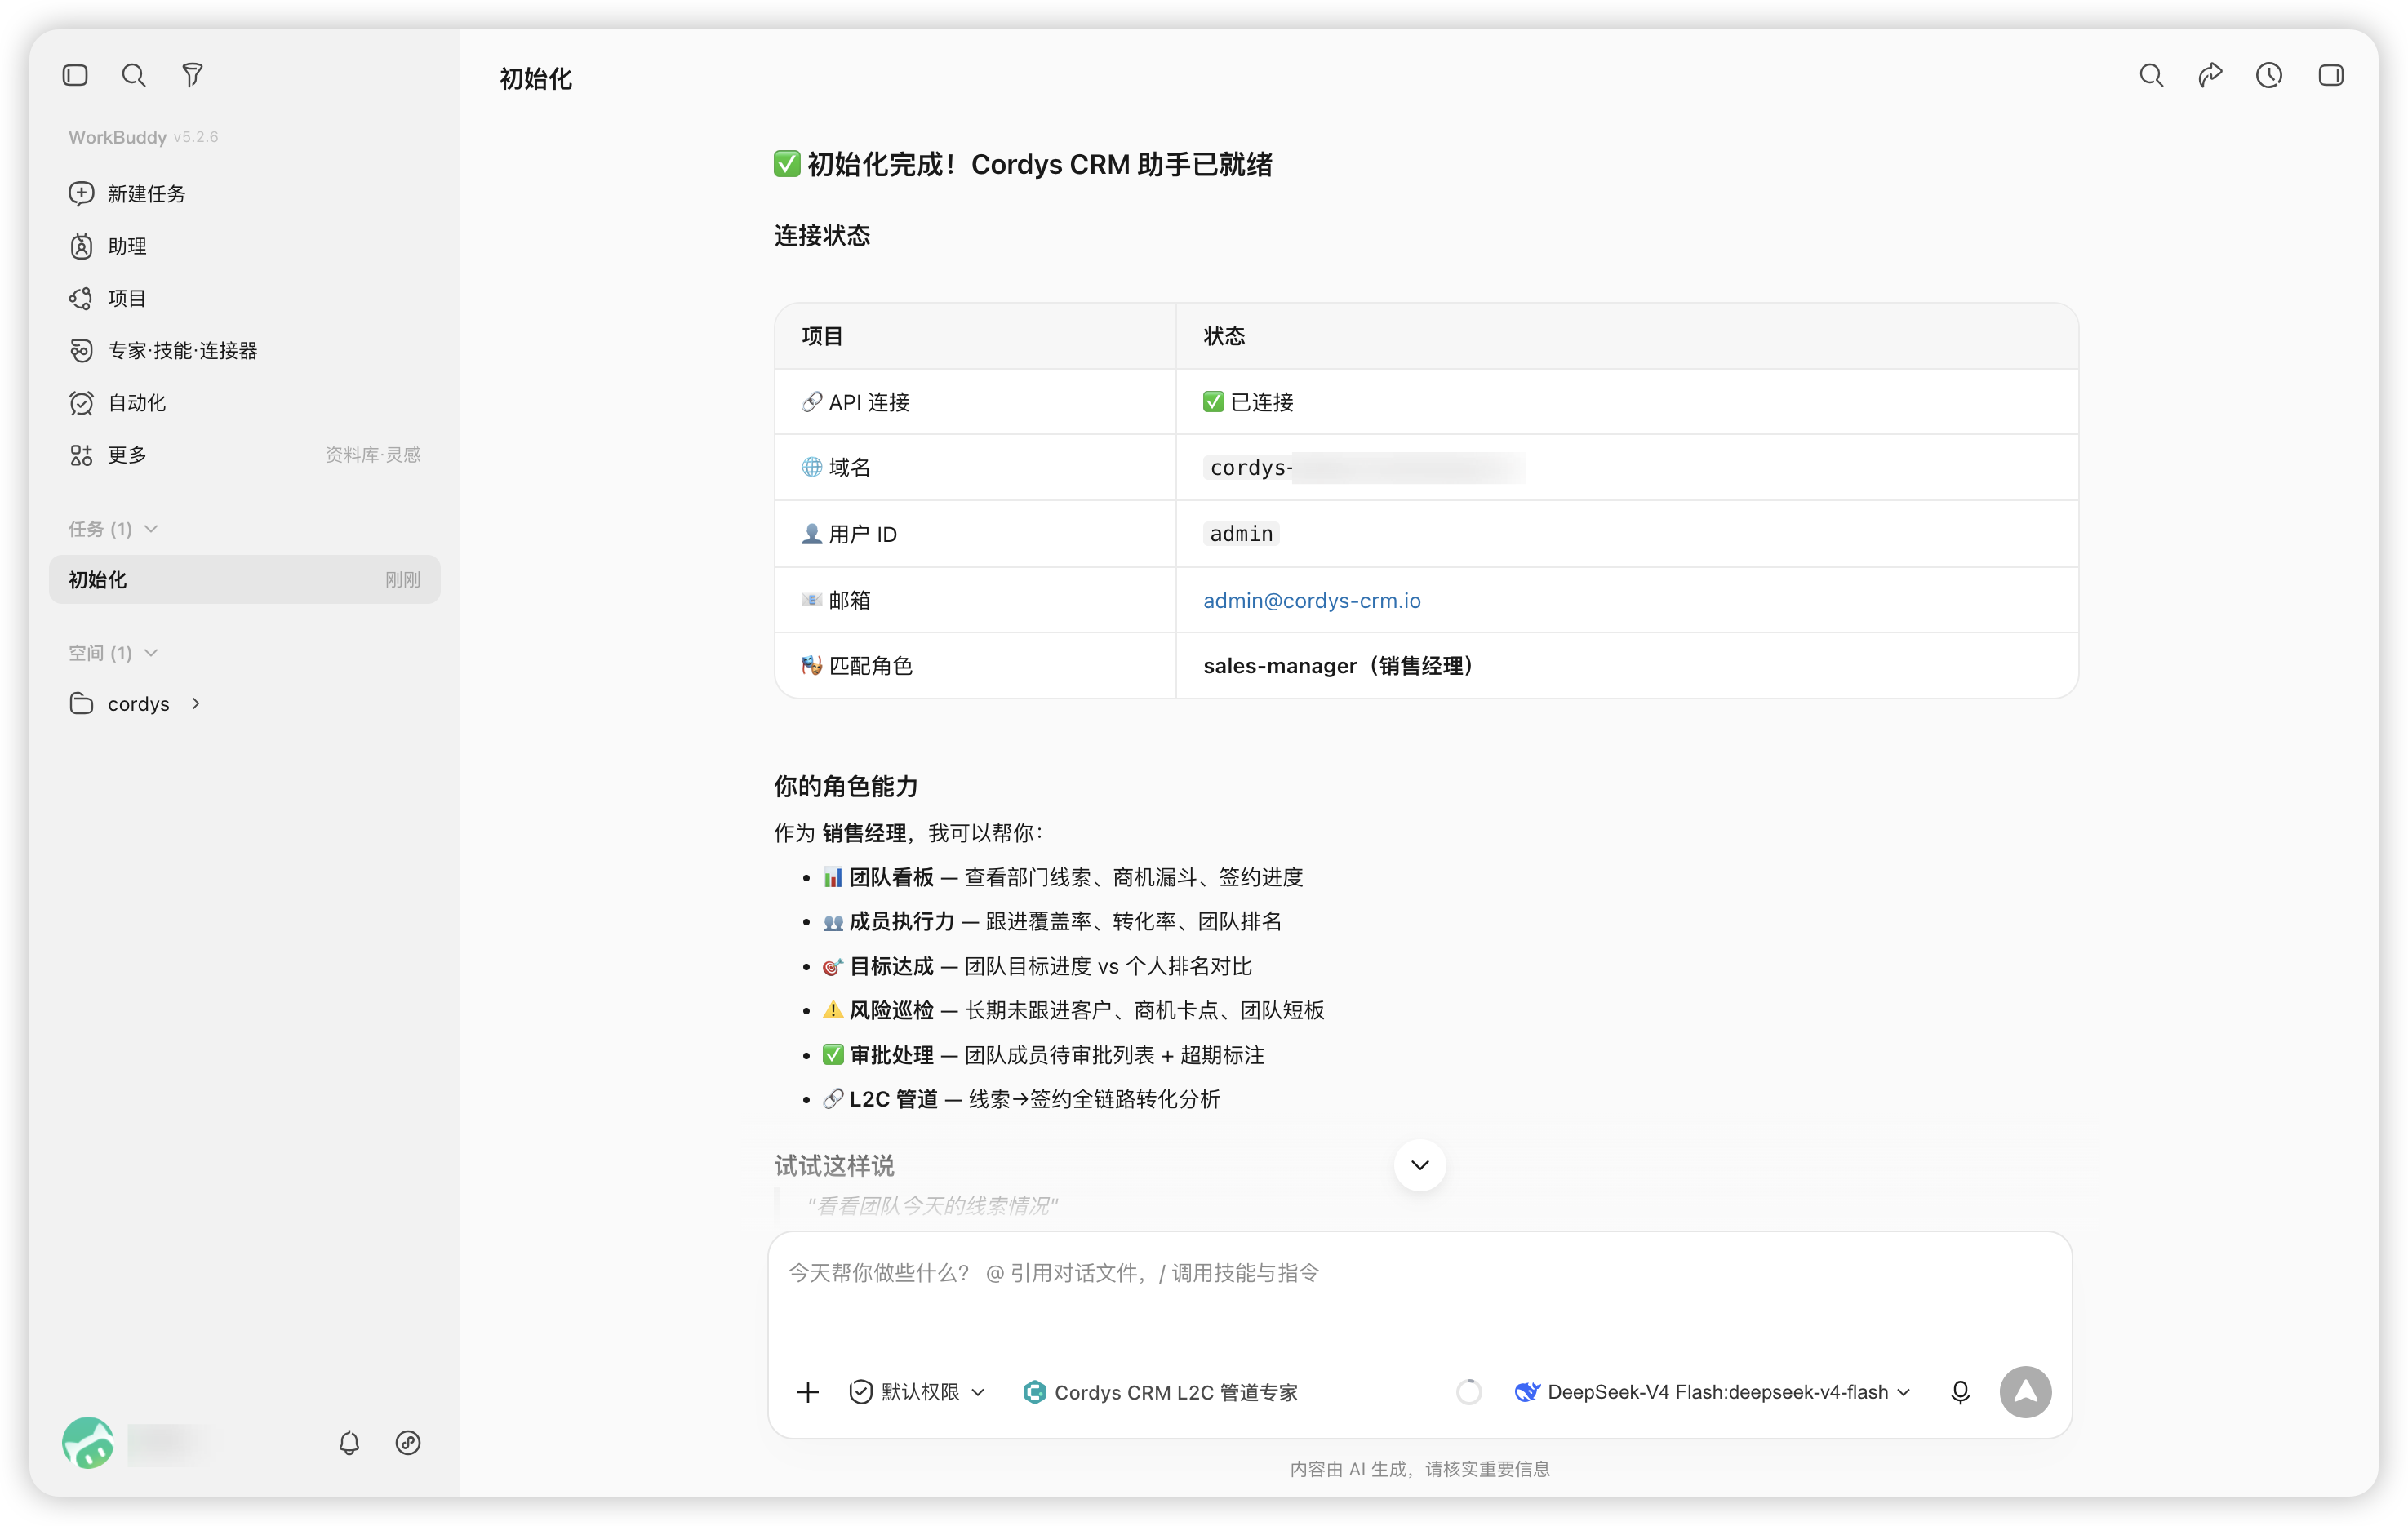Open the admin@cordys-crm.io email link
2408x1526 pixels.
pyautogui.click(x=1312, y=600)
